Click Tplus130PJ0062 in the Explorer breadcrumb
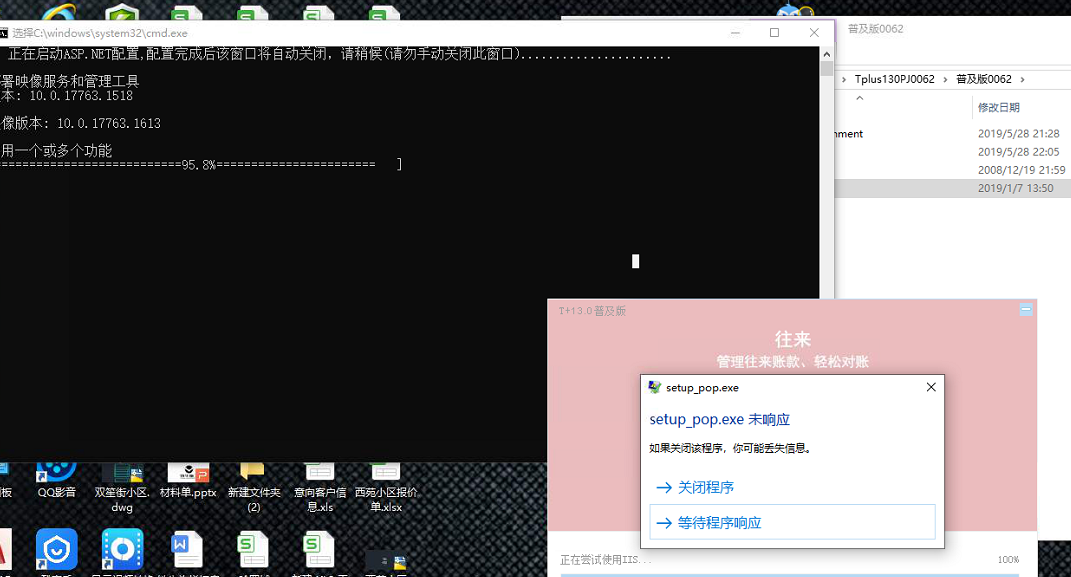The image size is (1071, 577). pos(894,79)
